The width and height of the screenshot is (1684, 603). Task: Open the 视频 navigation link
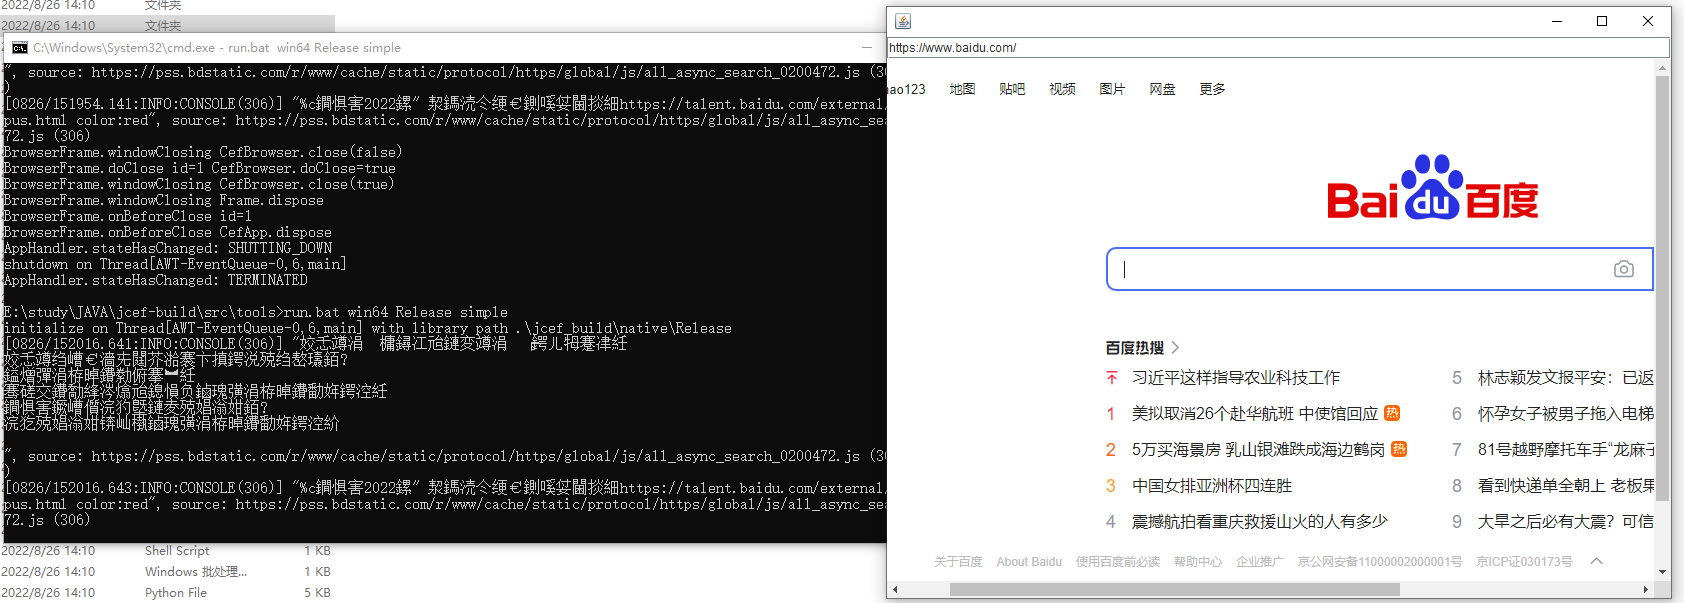coord(1062,89)
